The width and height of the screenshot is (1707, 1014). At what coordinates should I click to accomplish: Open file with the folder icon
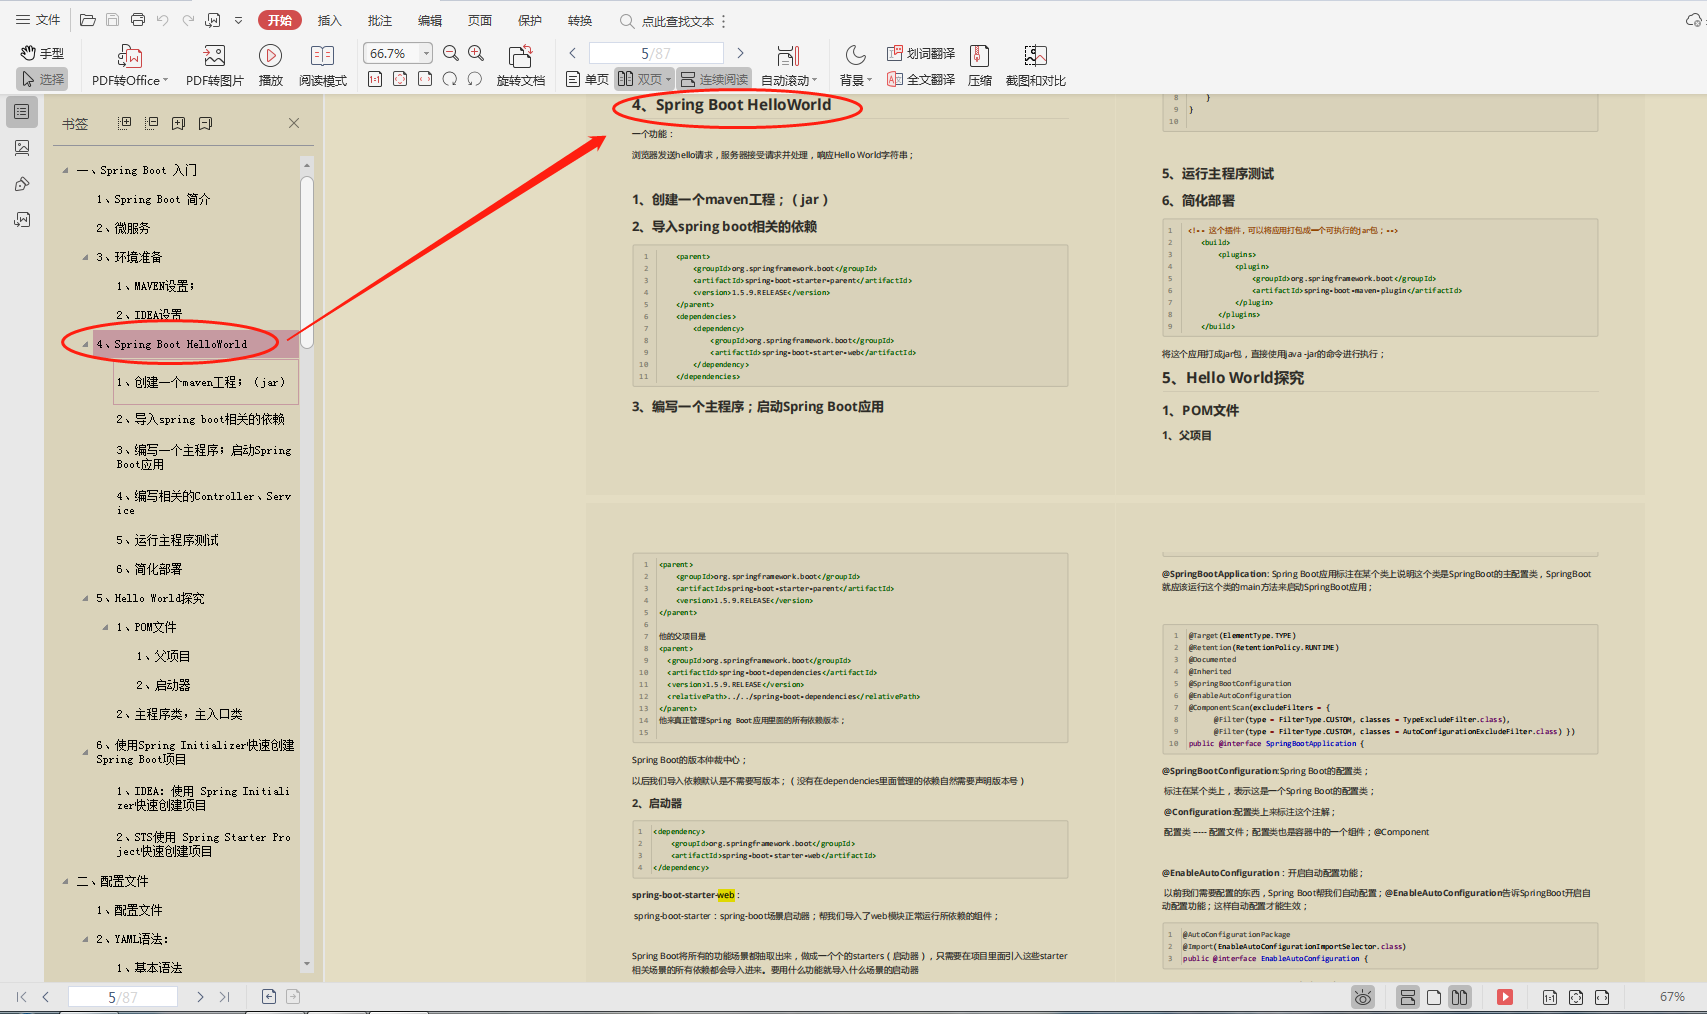tap(88, 20)
